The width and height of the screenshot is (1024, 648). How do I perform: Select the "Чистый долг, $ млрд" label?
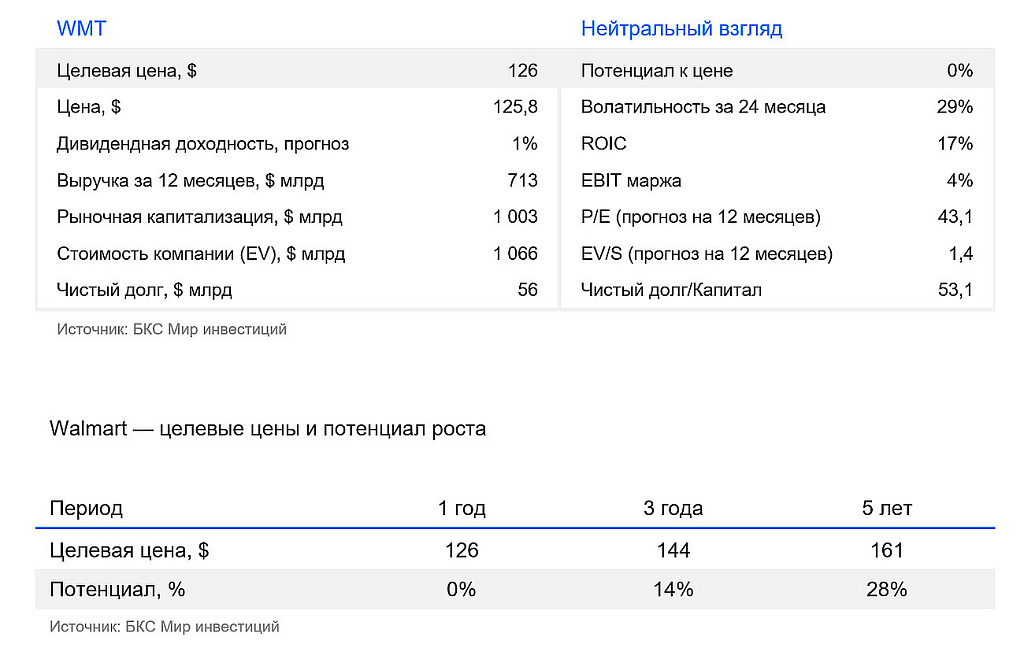(x=144, y=290)
